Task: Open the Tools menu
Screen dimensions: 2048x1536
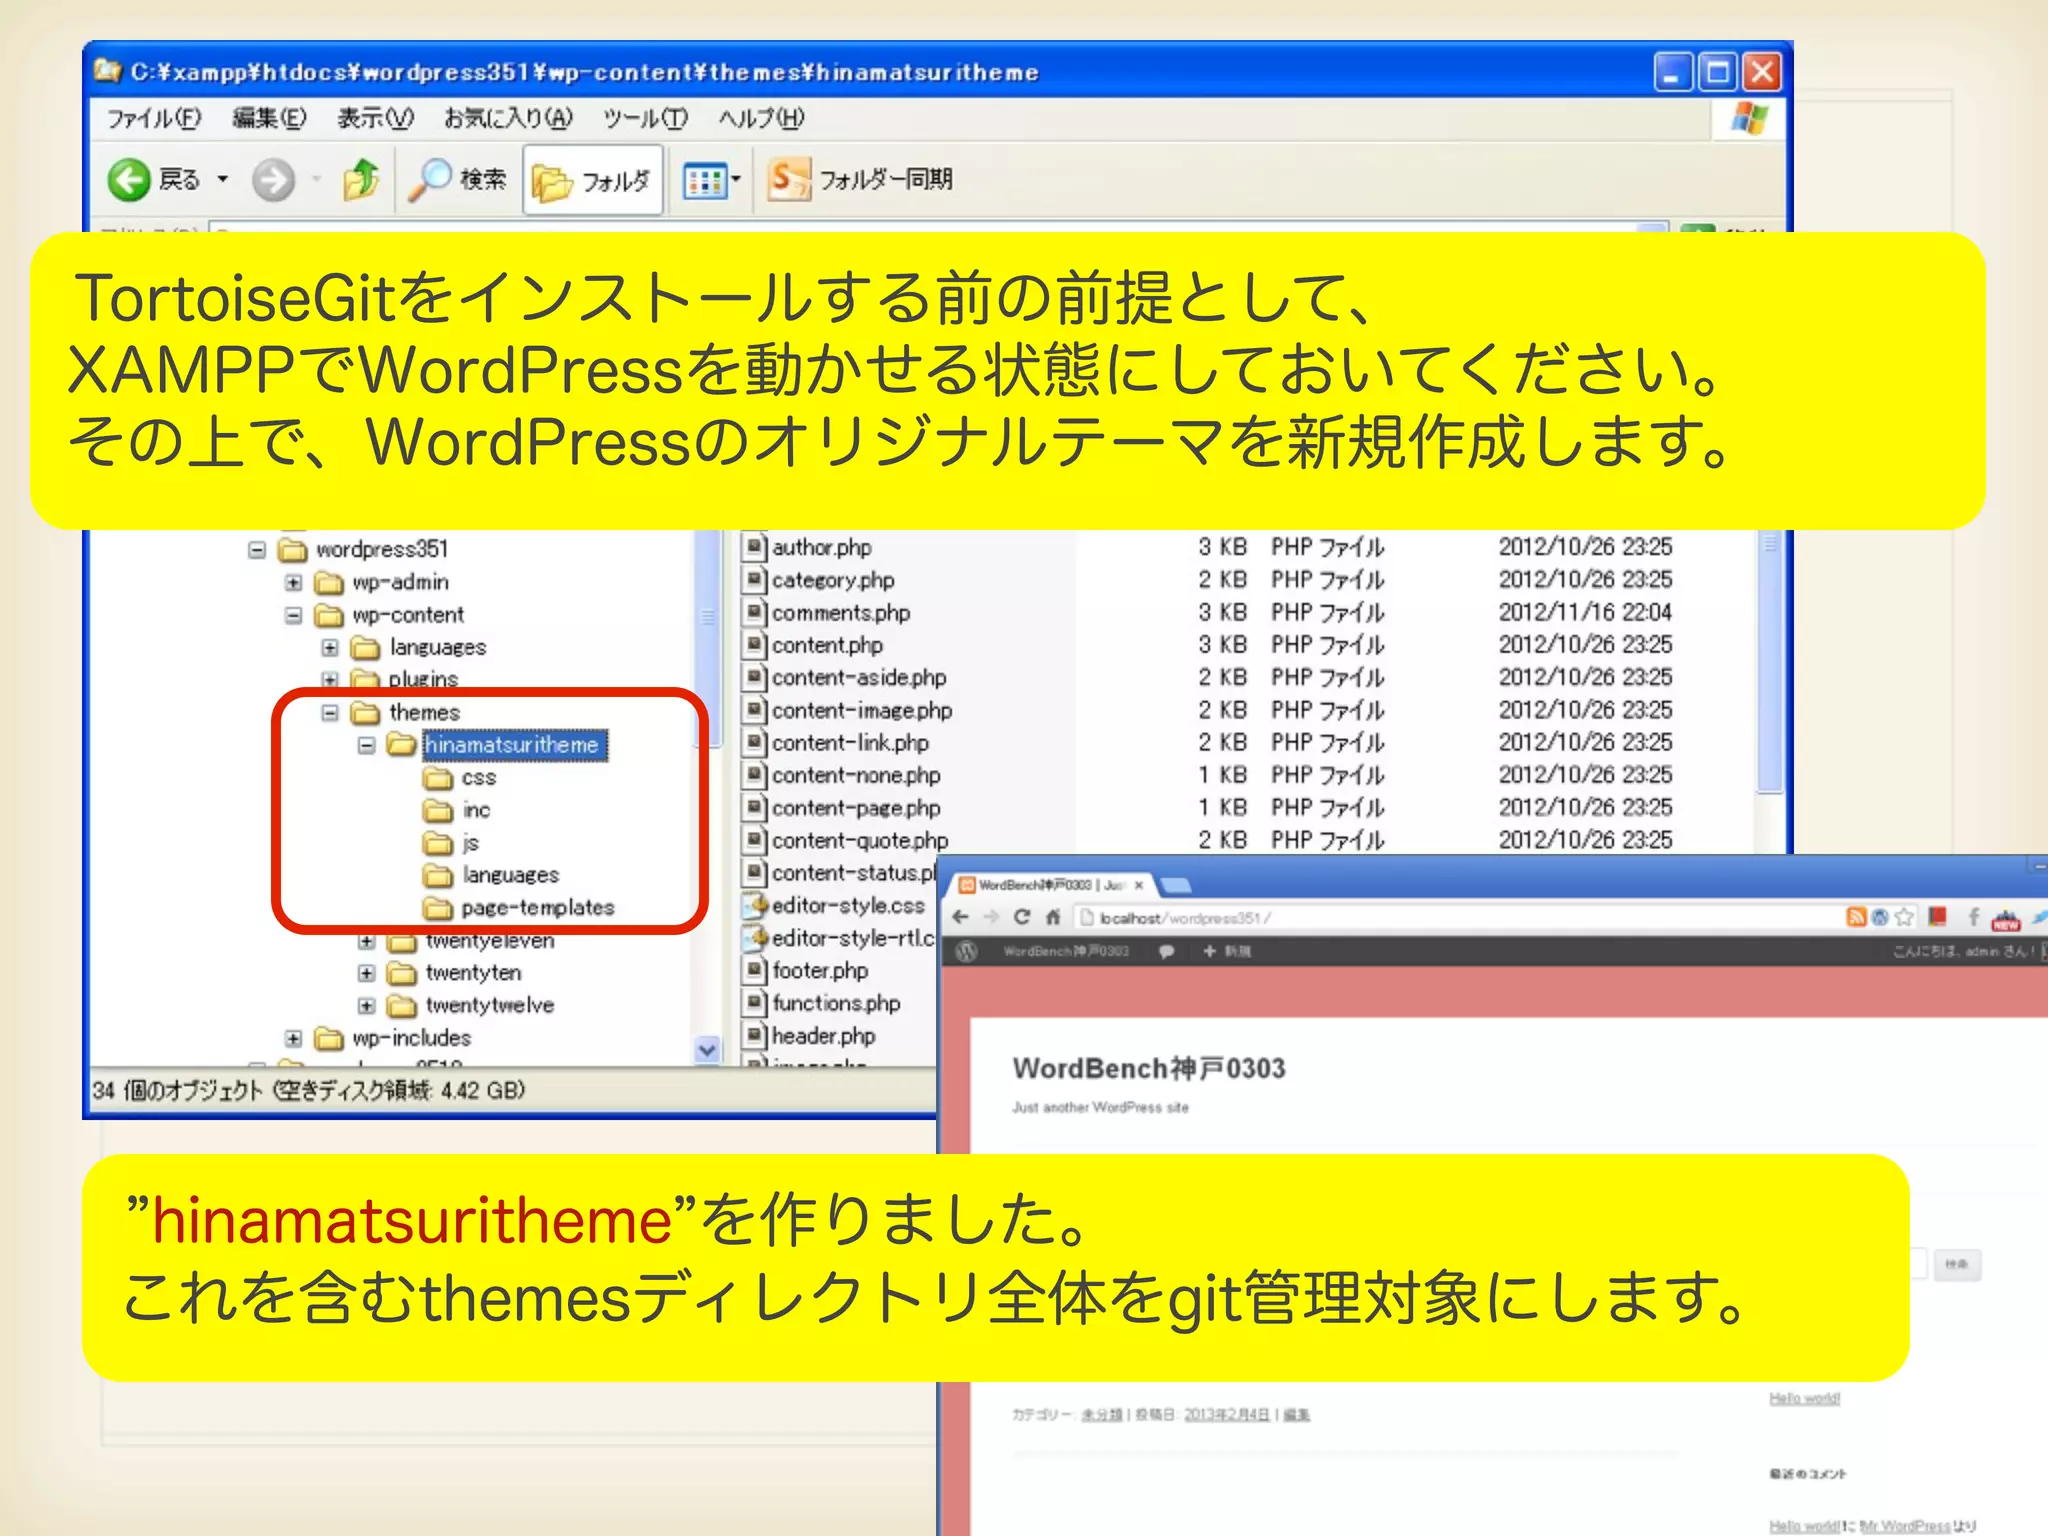Action: coord(645,119)
